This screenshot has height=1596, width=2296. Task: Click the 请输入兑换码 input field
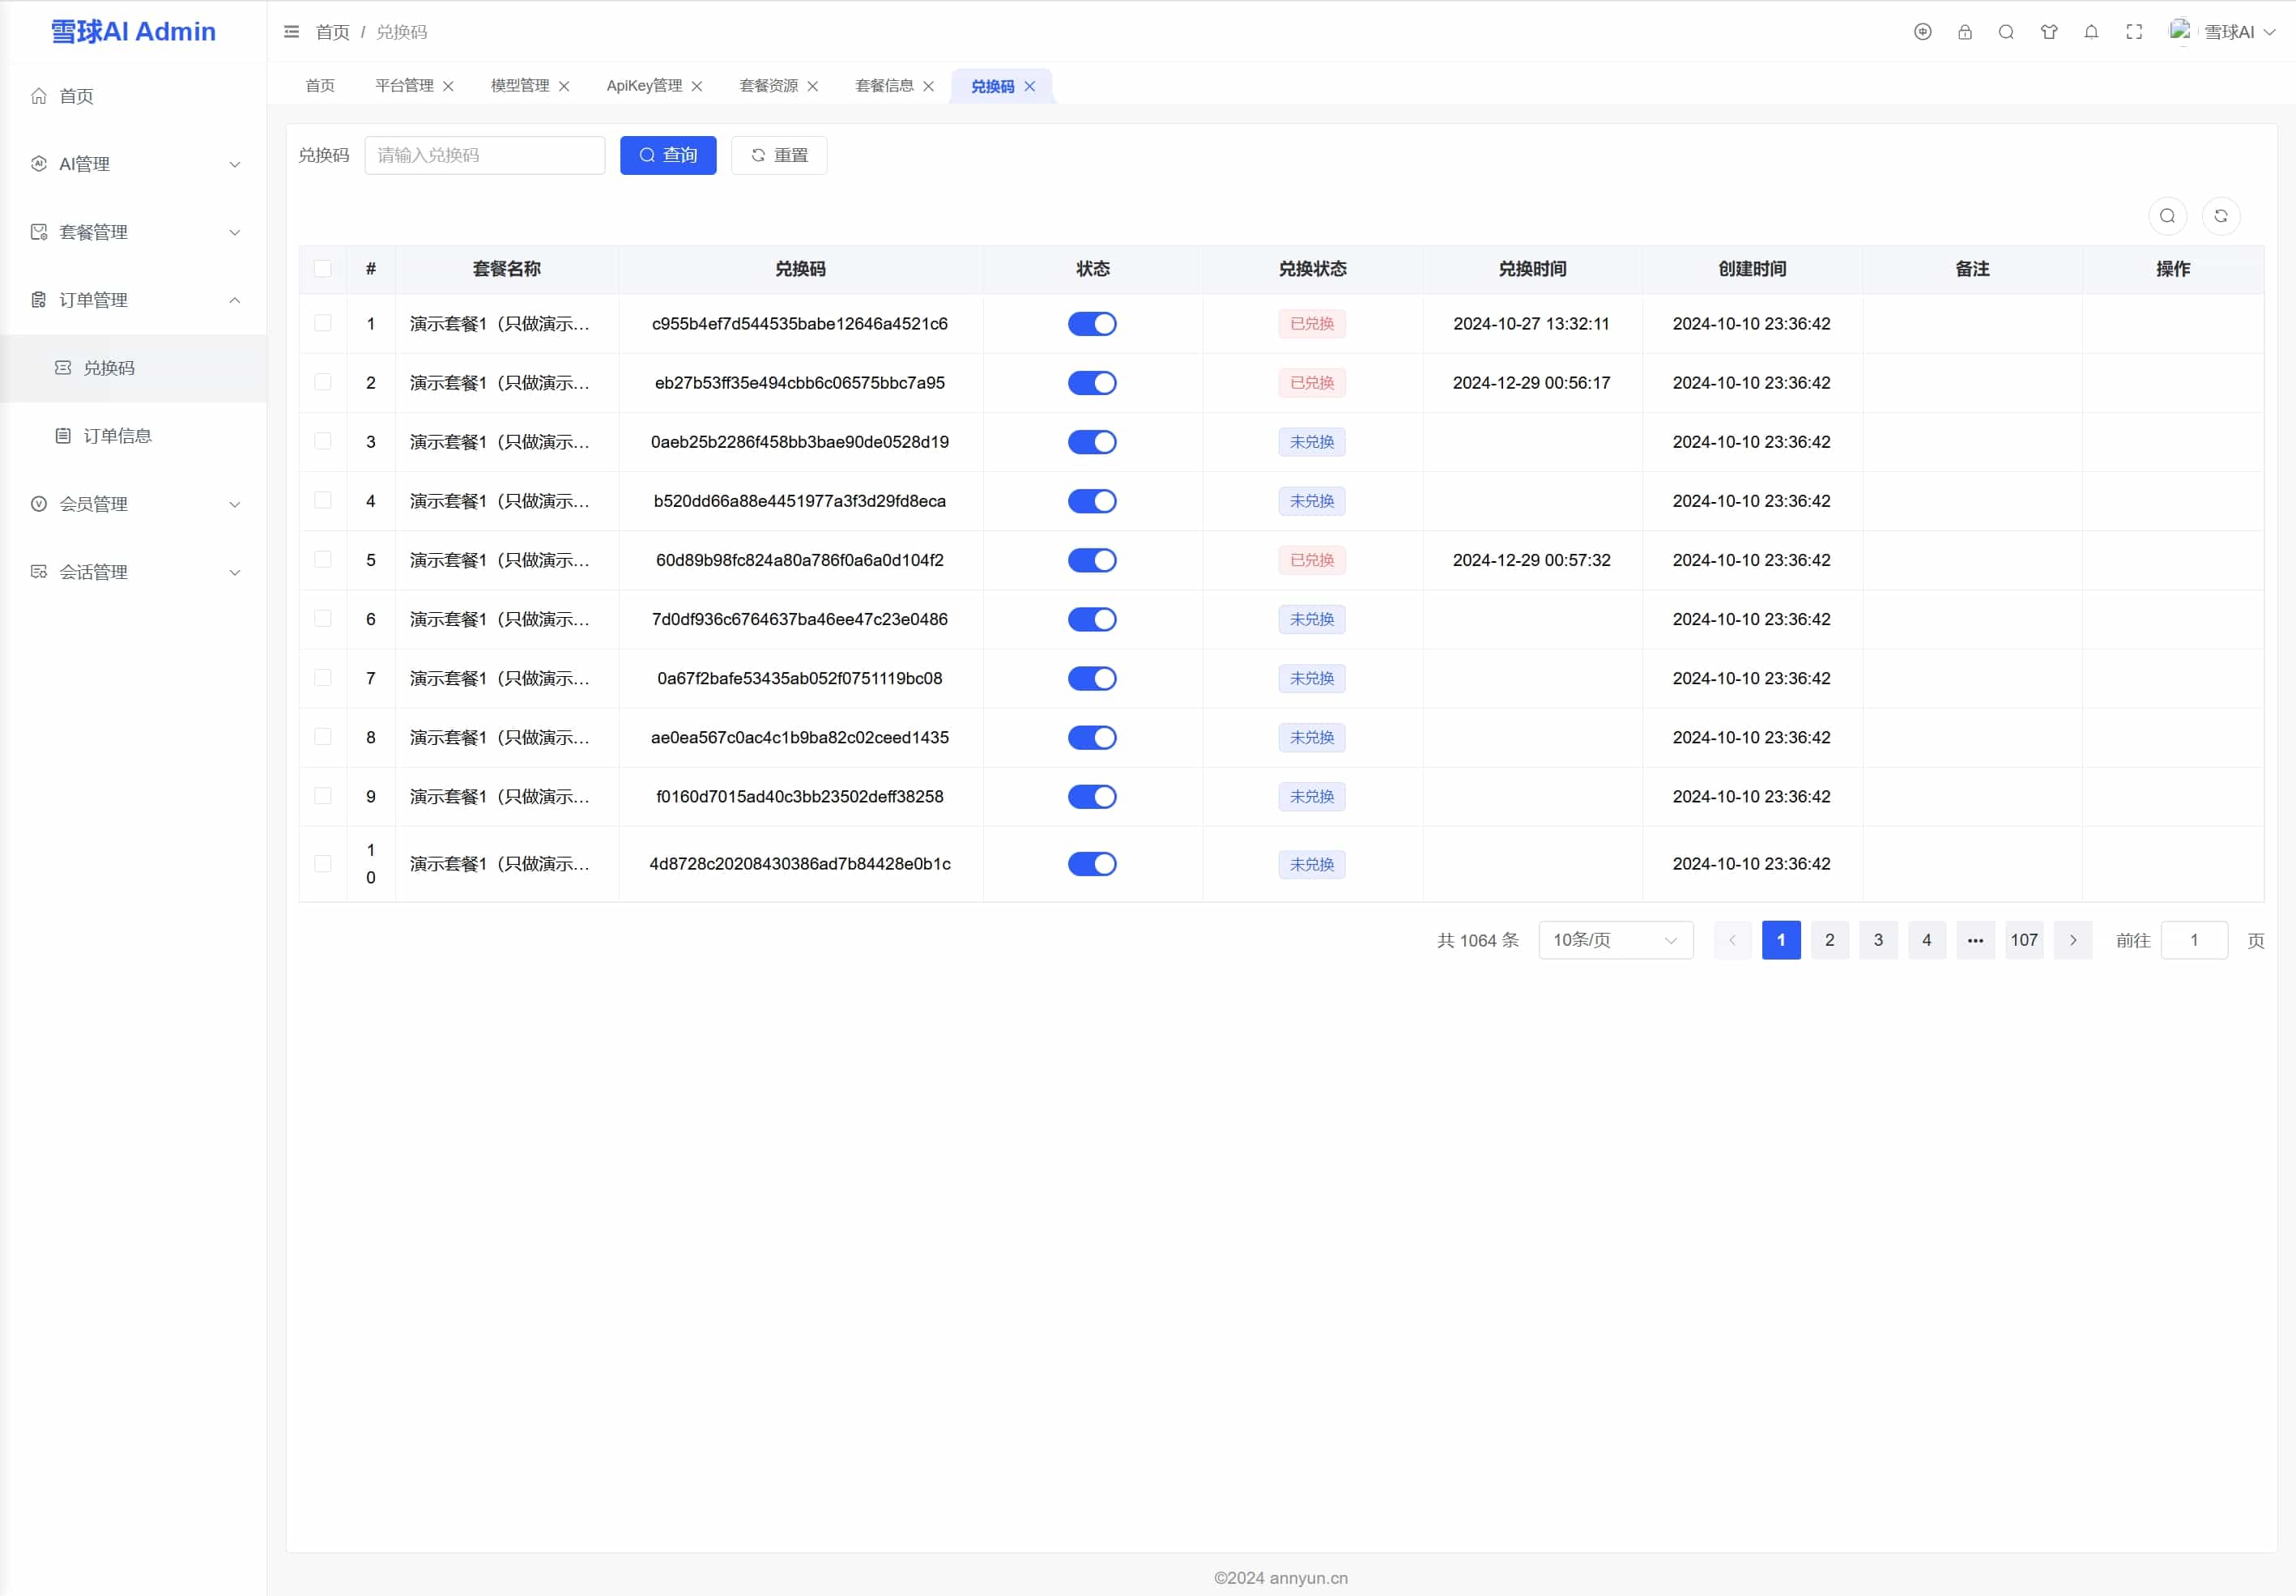pos(485,155)
